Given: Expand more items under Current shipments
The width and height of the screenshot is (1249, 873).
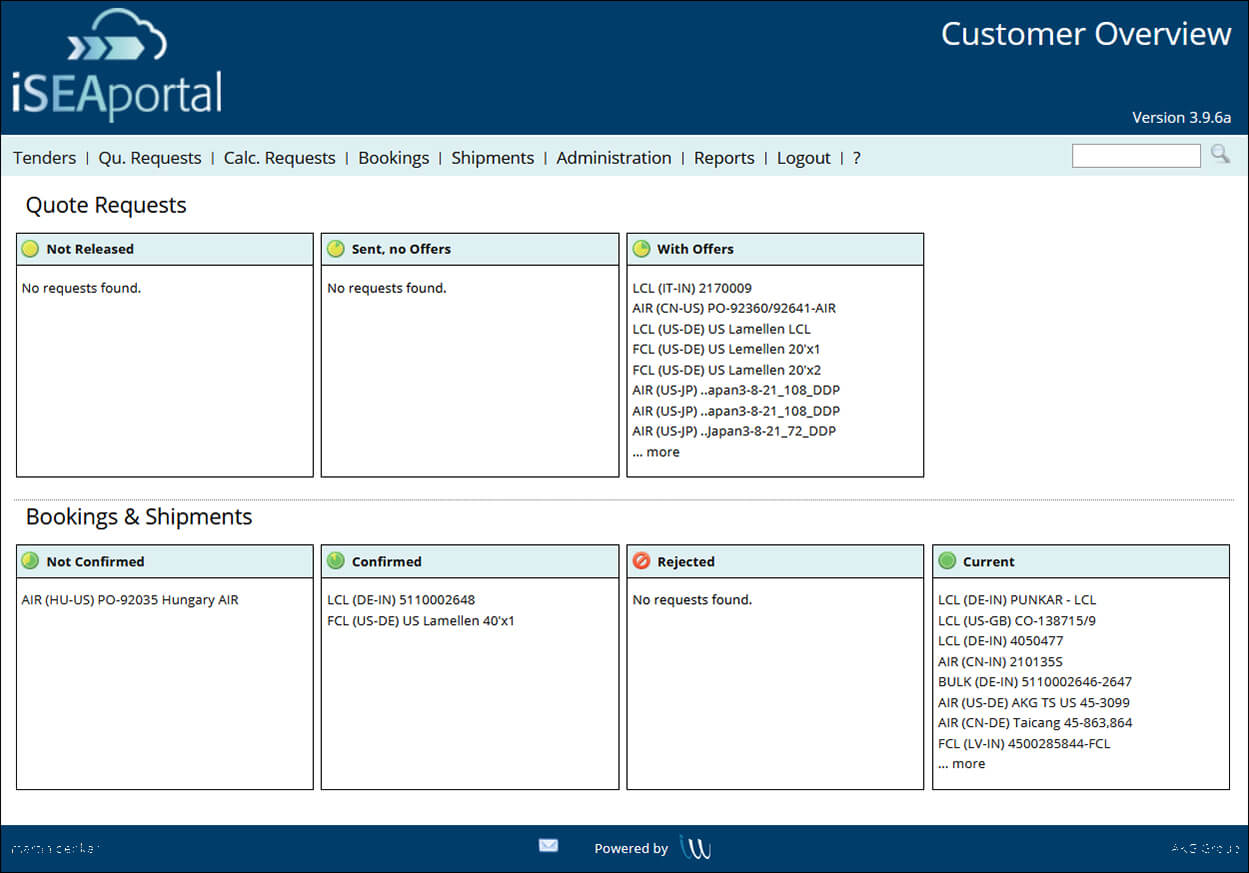Looking at the screenshot, I should tap(961, 764).
